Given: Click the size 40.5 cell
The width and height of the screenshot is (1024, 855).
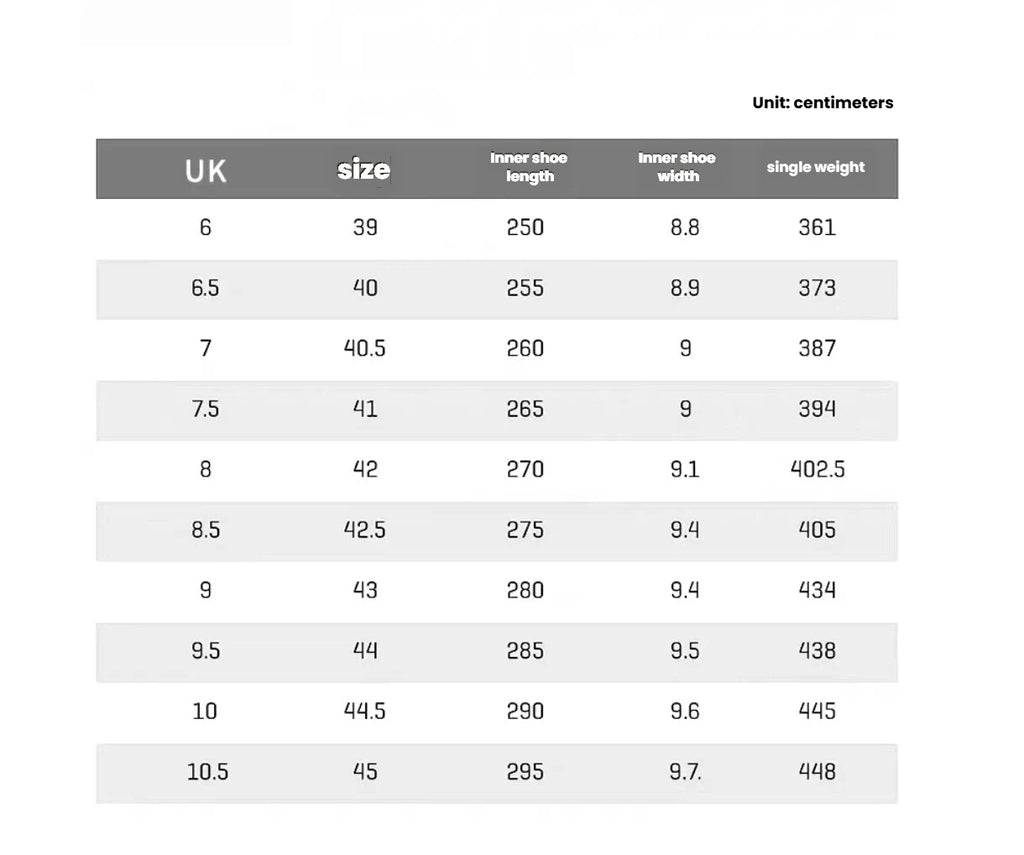Looking at the screenshot, I should pos(364,348).
